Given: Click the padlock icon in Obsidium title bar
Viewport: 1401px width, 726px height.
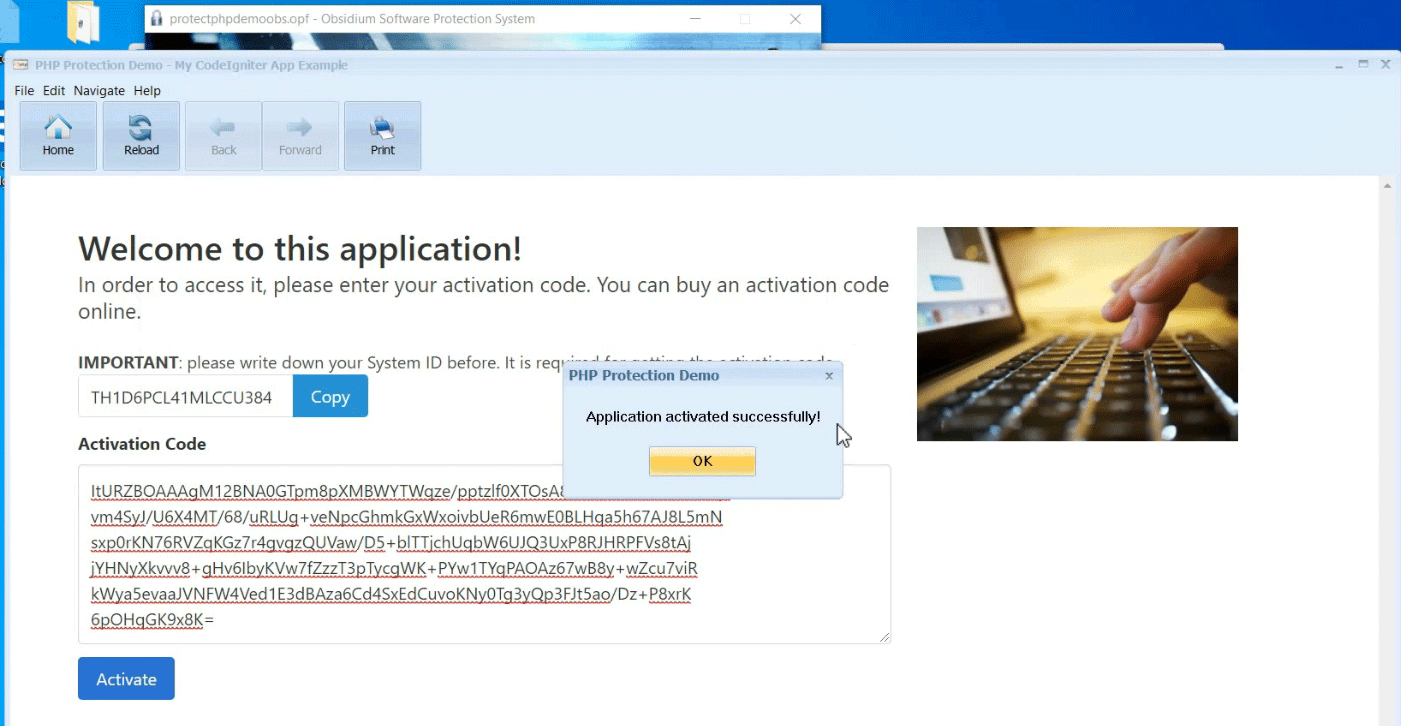Looking at the screenshot, I should 156,19.
